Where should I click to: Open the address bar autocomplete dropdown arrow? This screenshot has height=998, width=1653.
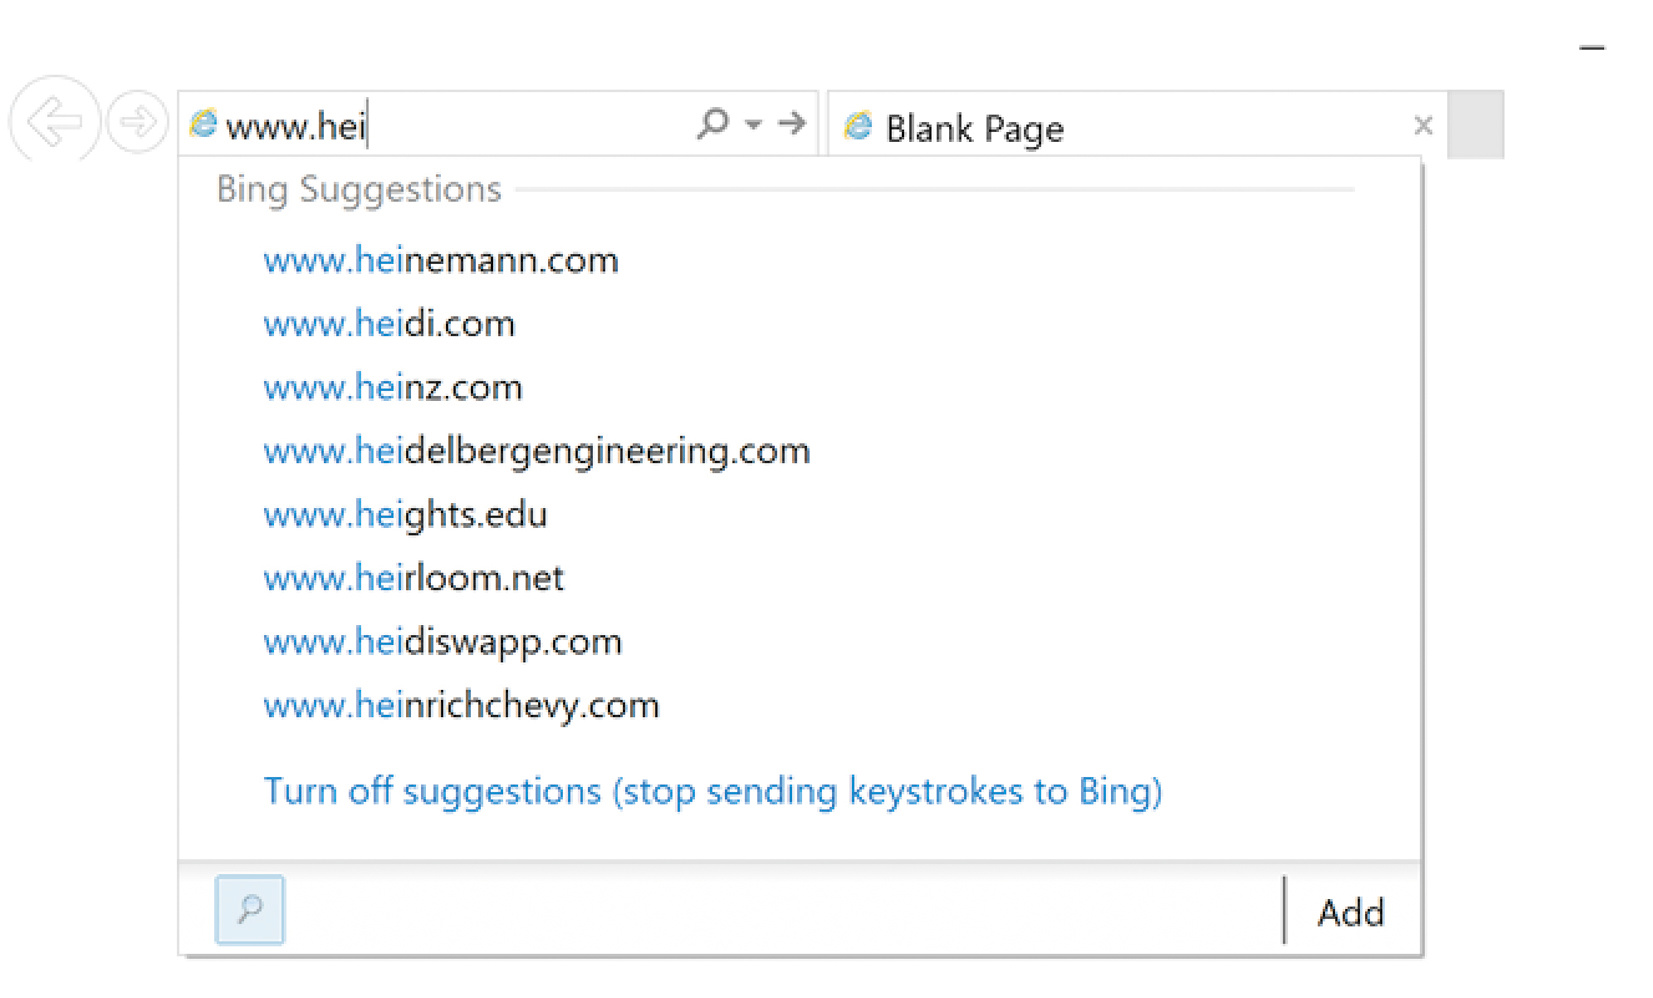[753, 124]
